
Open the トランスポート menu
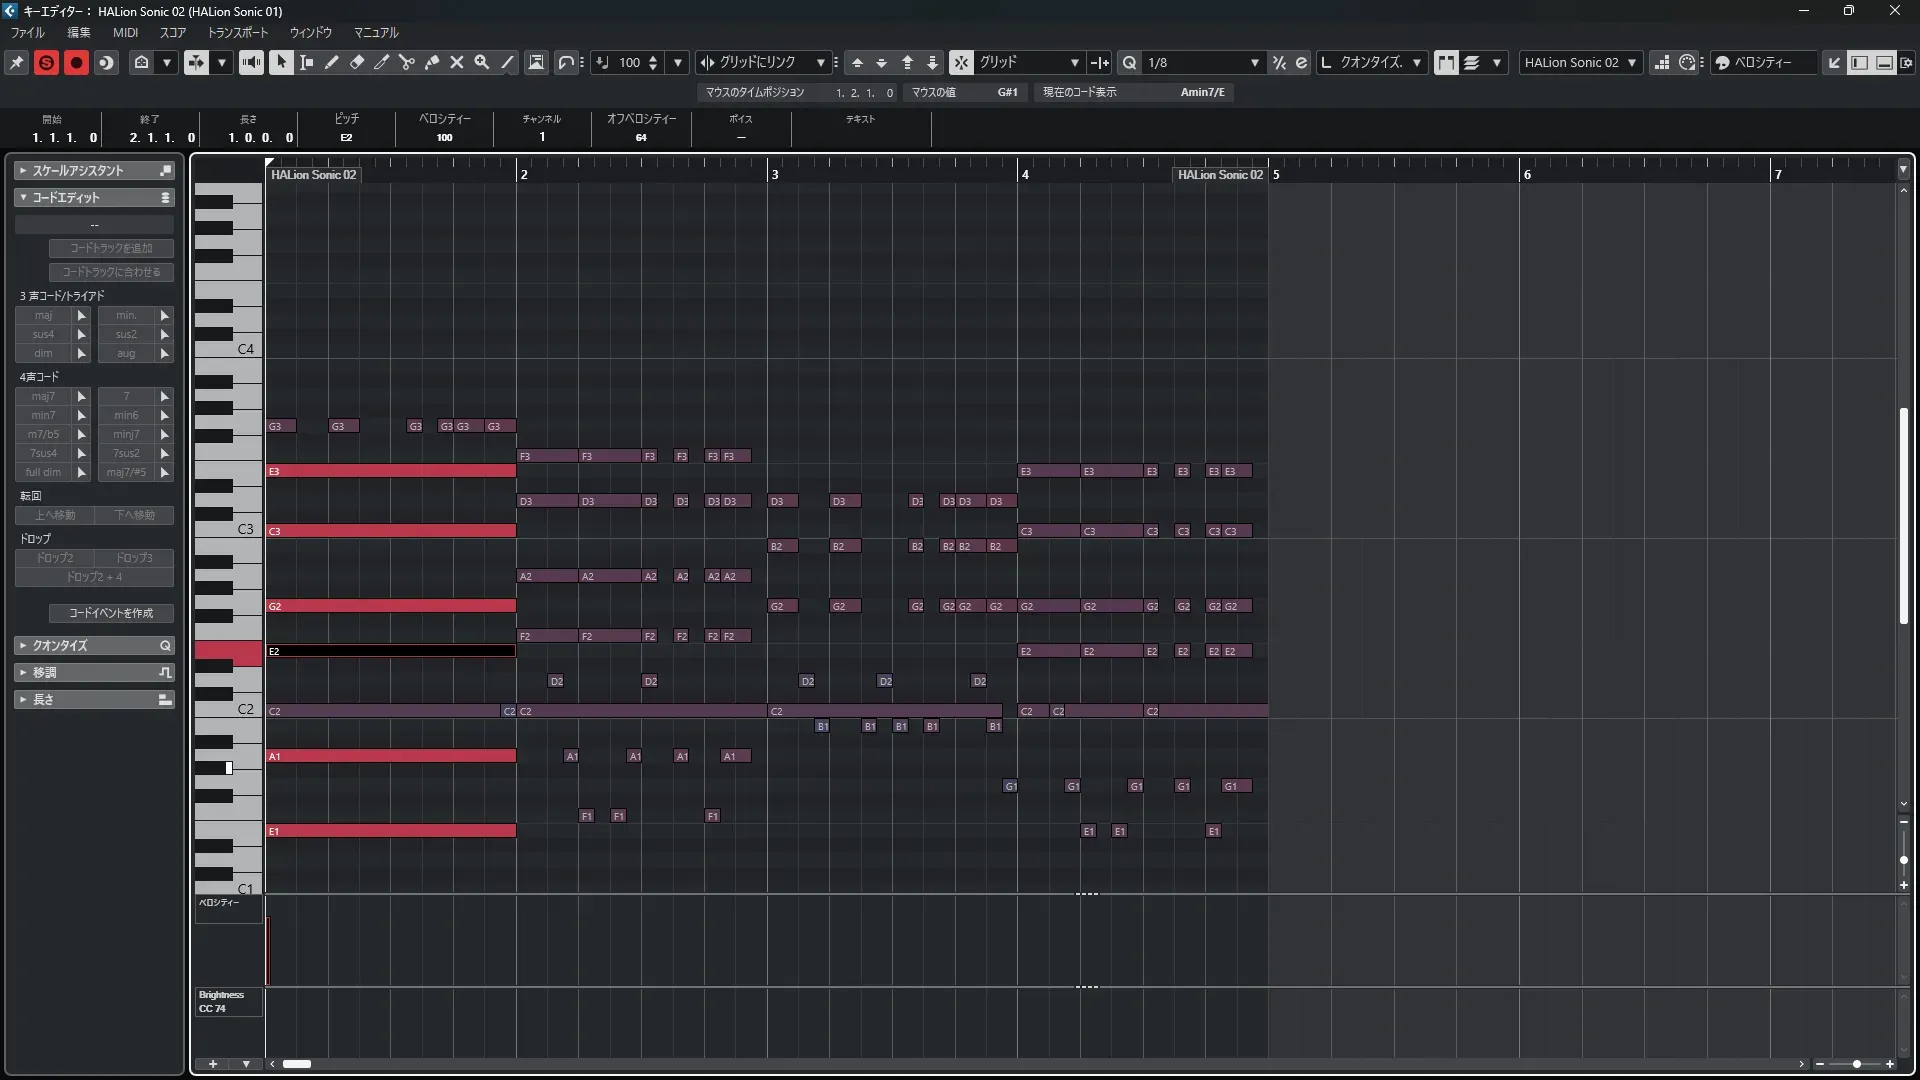click(x=237, y=32)
